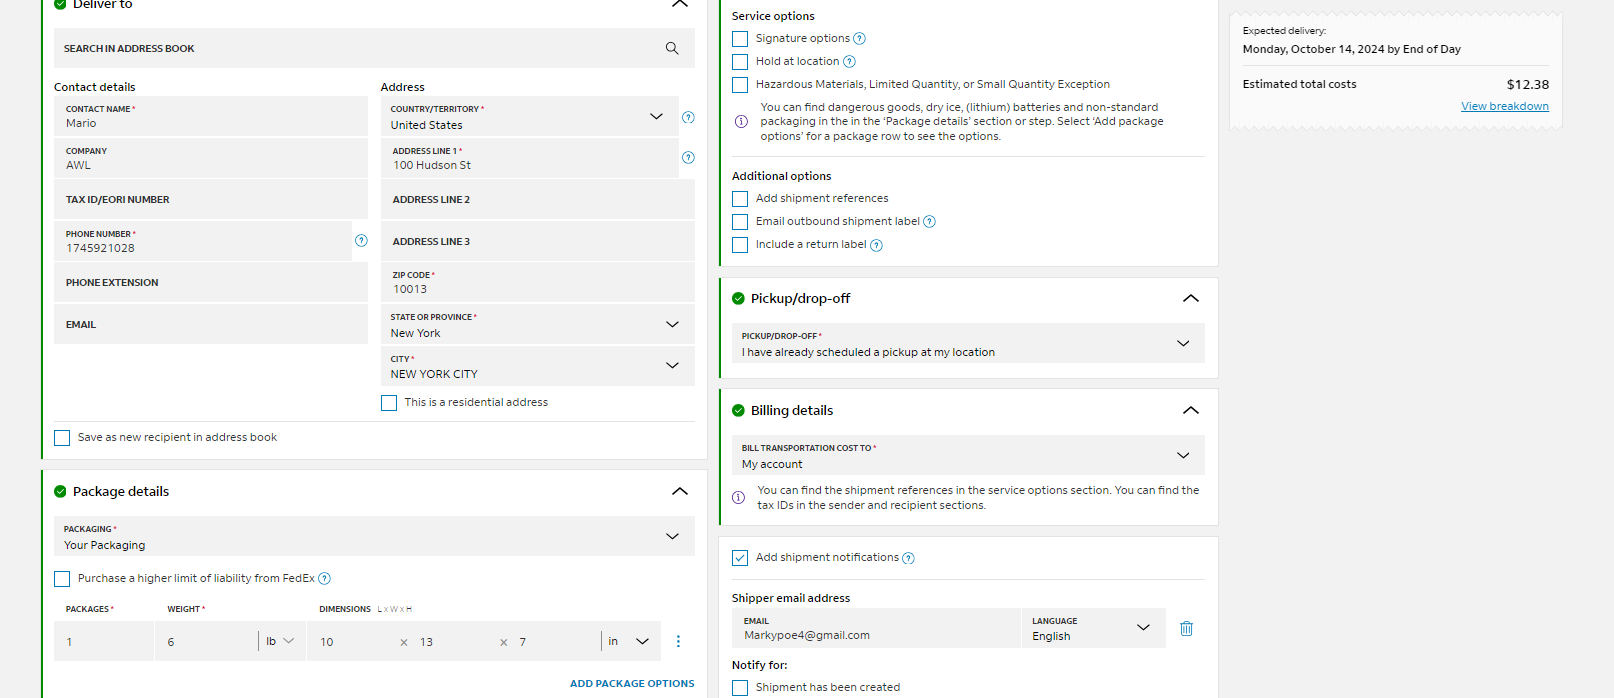
Task: Open Bill transportation cost to dropdown
Action: (x=968, y=456)
